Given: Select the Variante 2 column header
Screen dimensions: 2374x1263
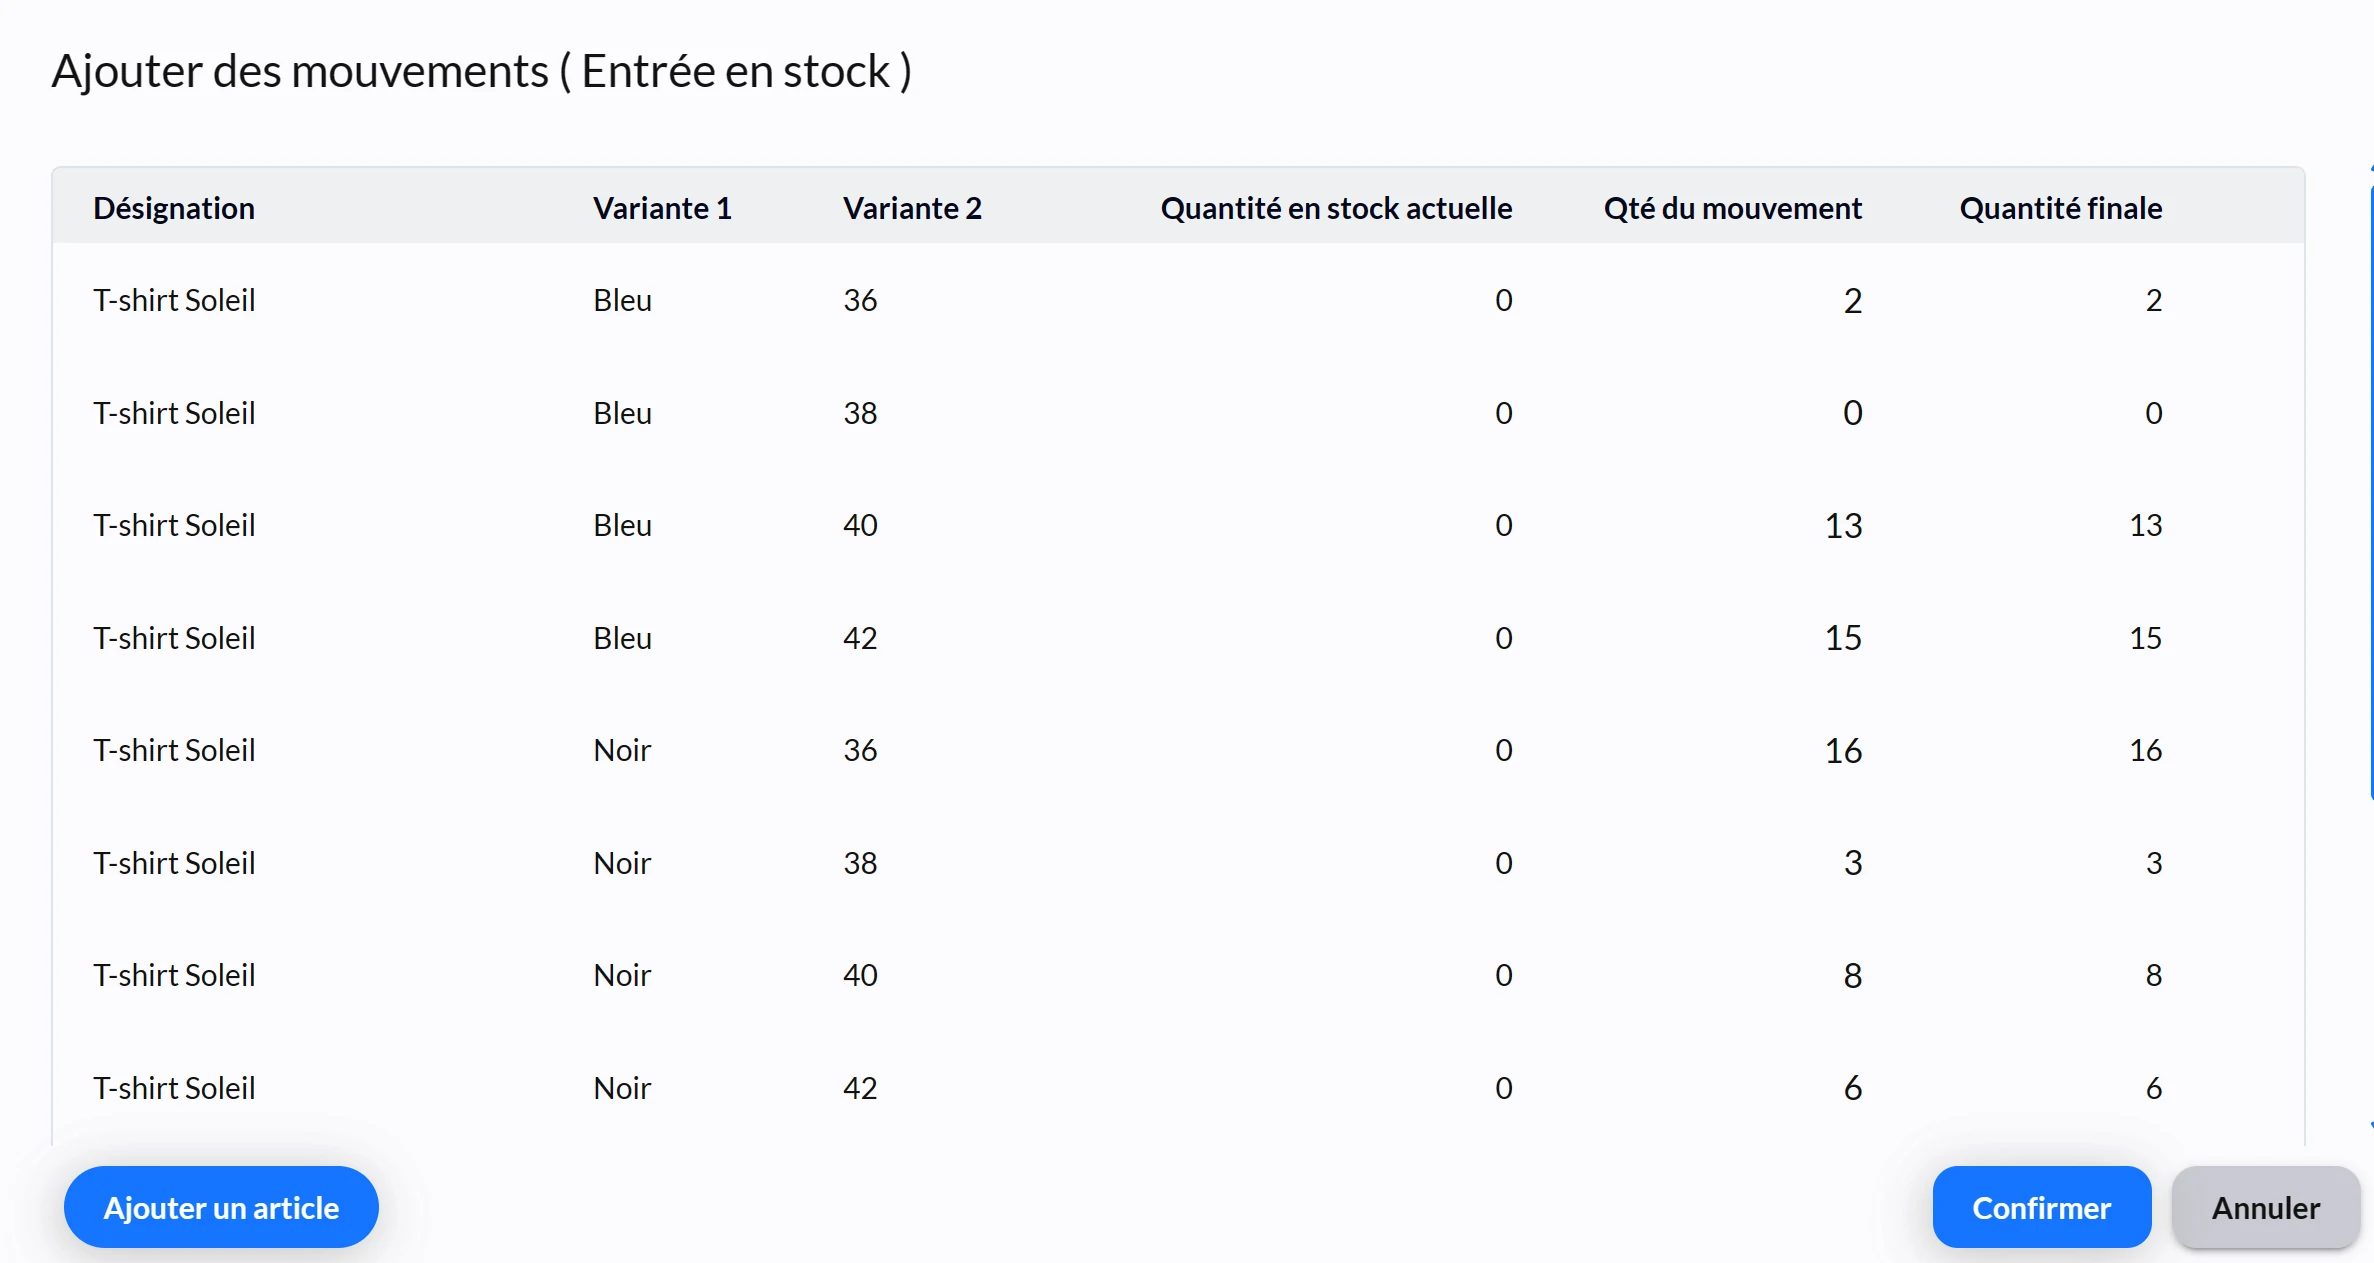Looking at the screenshot, I should 912,208.
